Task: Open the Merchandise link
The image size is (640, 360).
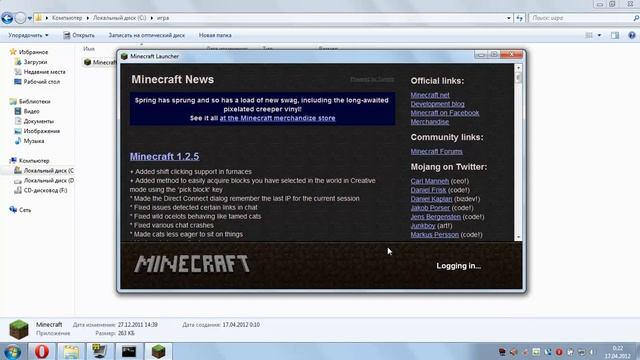Action: tap(430, 122)
